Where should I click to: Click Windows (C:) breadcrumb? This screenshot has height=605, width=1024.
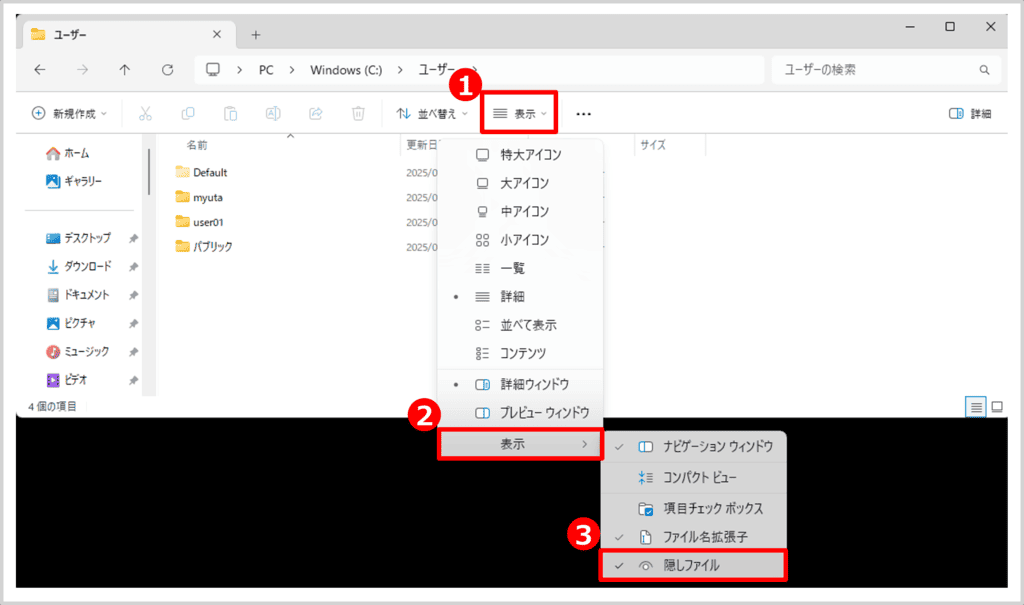(346, 70)
